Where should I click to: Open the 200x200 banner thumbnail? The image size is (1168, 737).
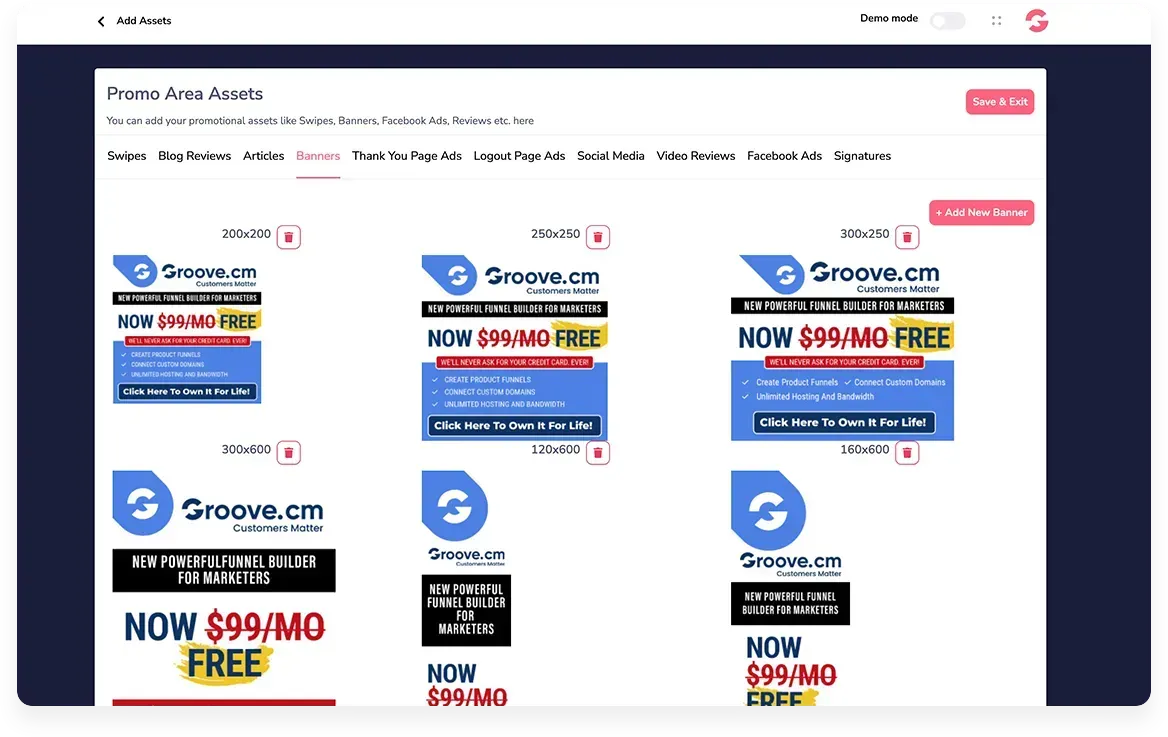187,329
